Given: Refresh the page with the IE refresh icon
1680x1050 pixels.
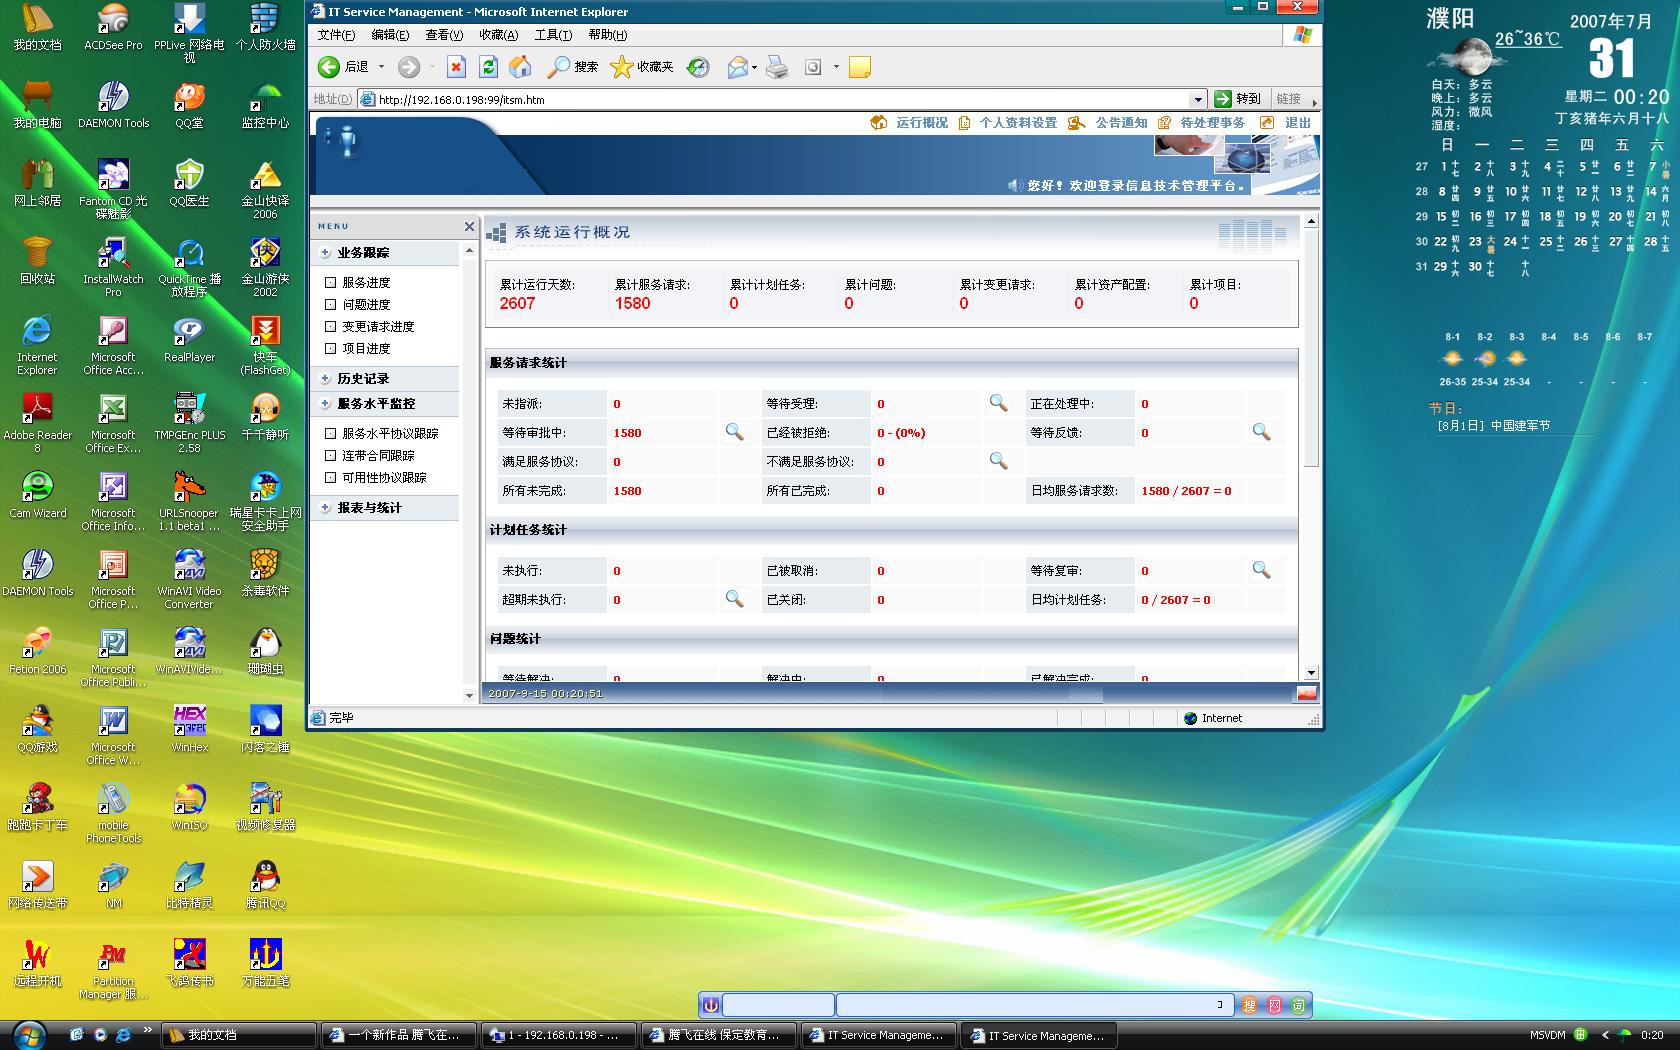Looking at the screenshot, I should click(488, 67).
